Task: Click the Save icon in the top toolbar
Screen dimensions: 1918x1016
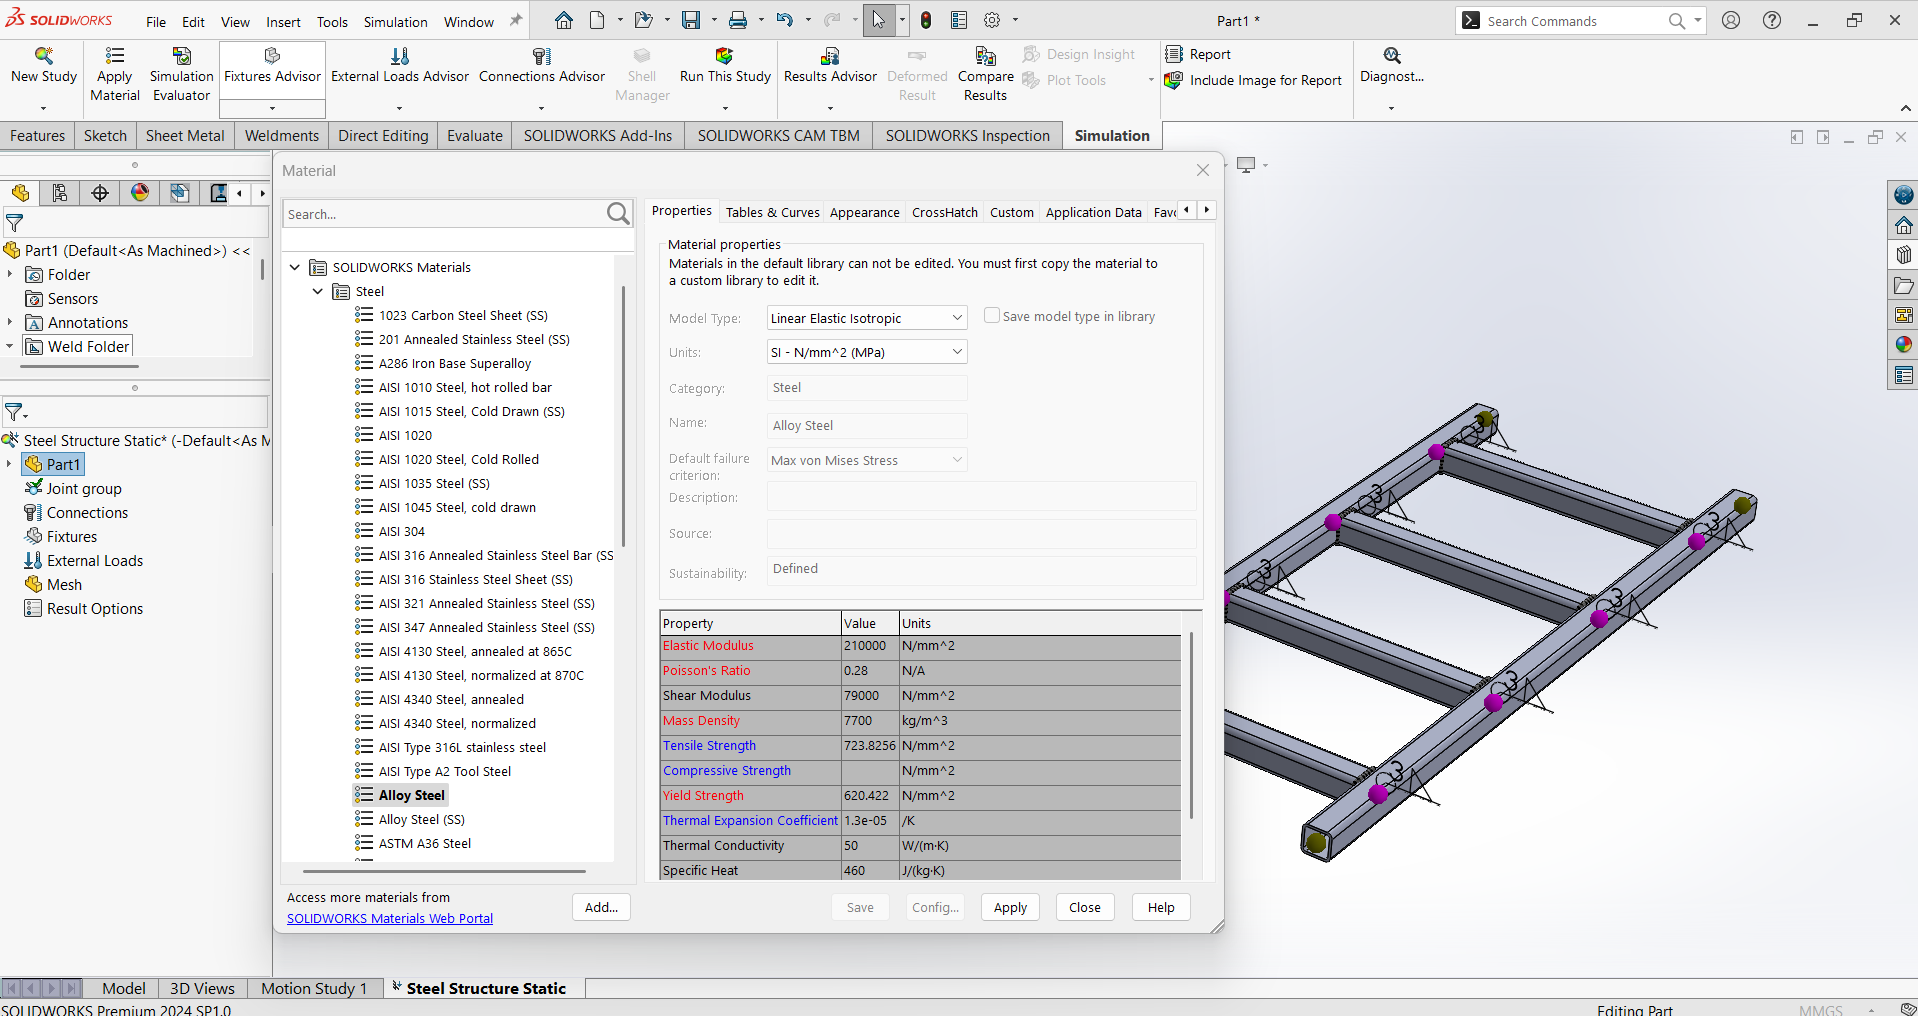Action: pyautogui.click(x=690, y=20)
